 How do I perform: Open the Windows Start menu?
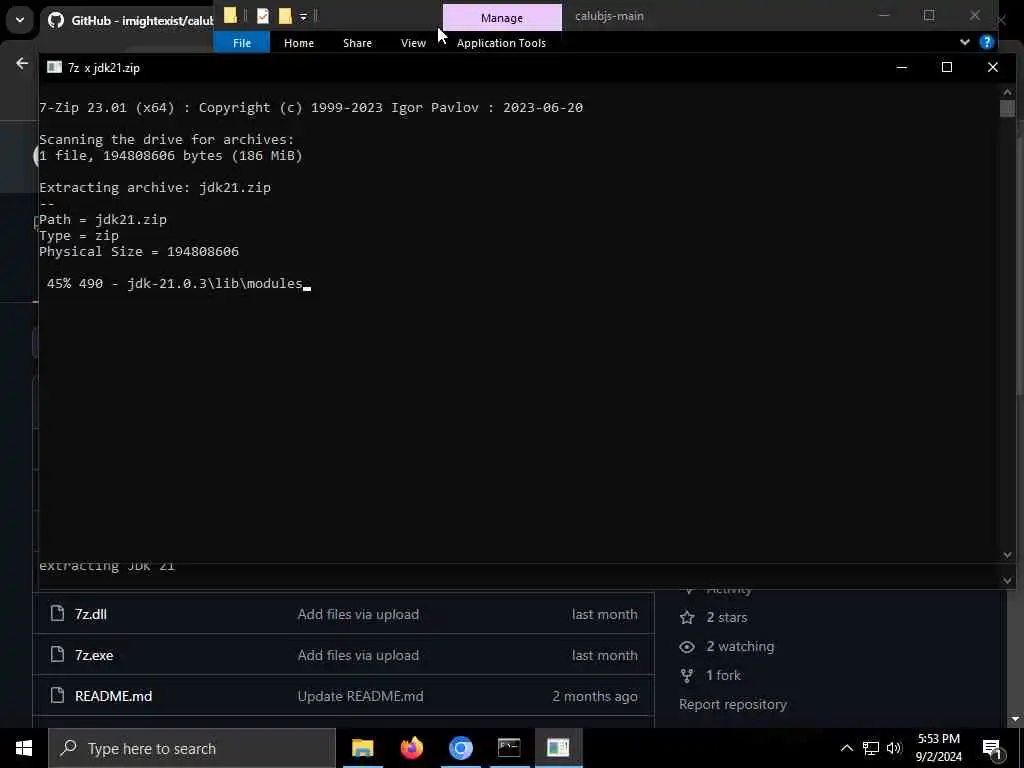[24, 748]
